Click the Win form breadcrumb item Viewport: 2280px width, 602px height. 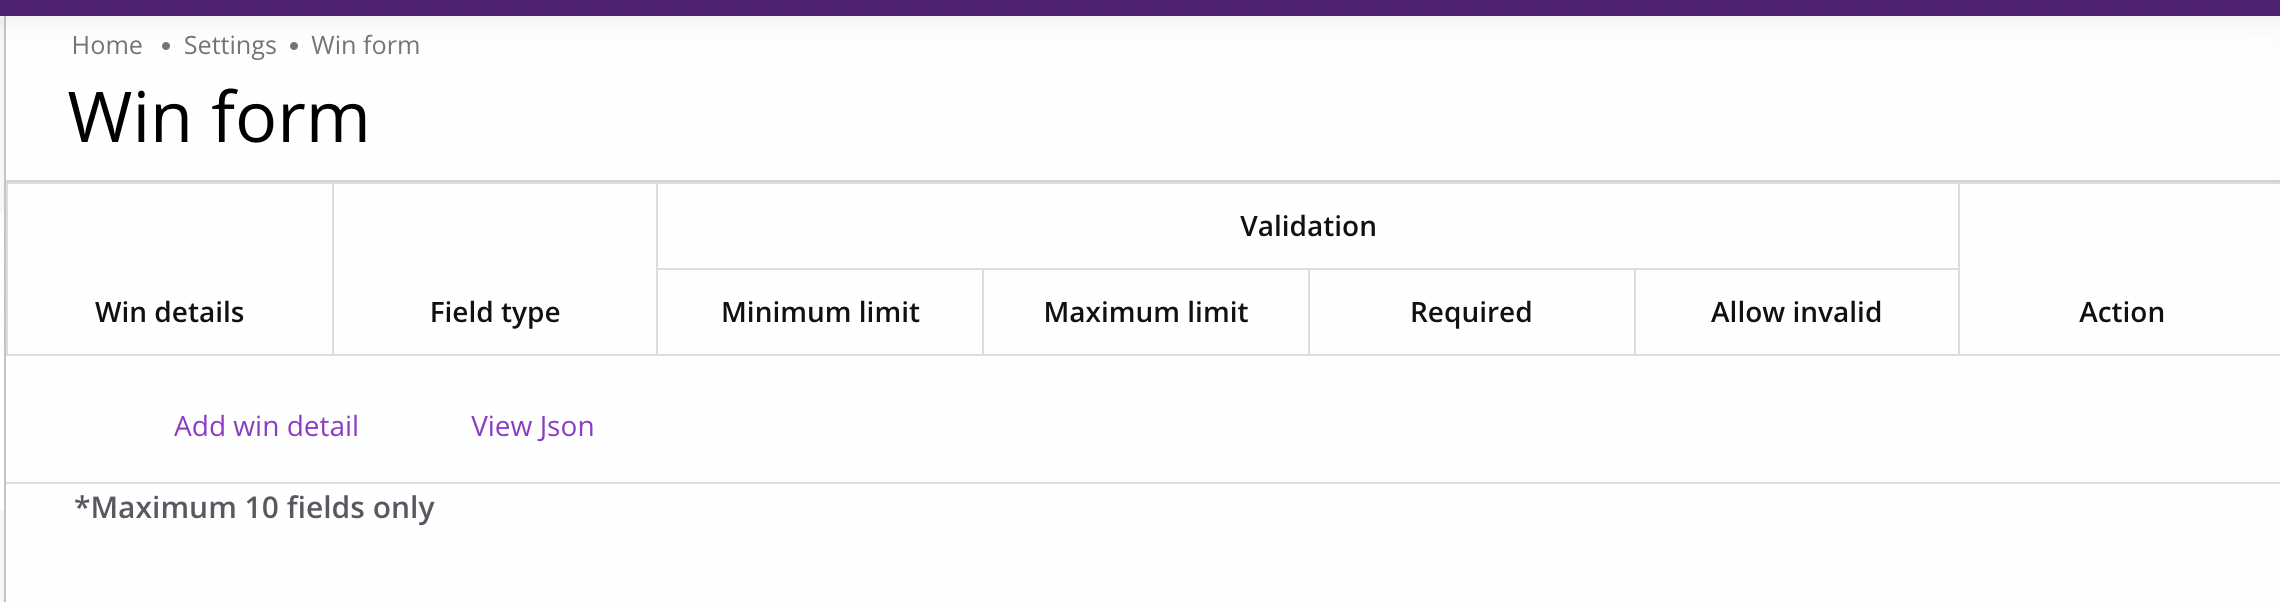365,46
